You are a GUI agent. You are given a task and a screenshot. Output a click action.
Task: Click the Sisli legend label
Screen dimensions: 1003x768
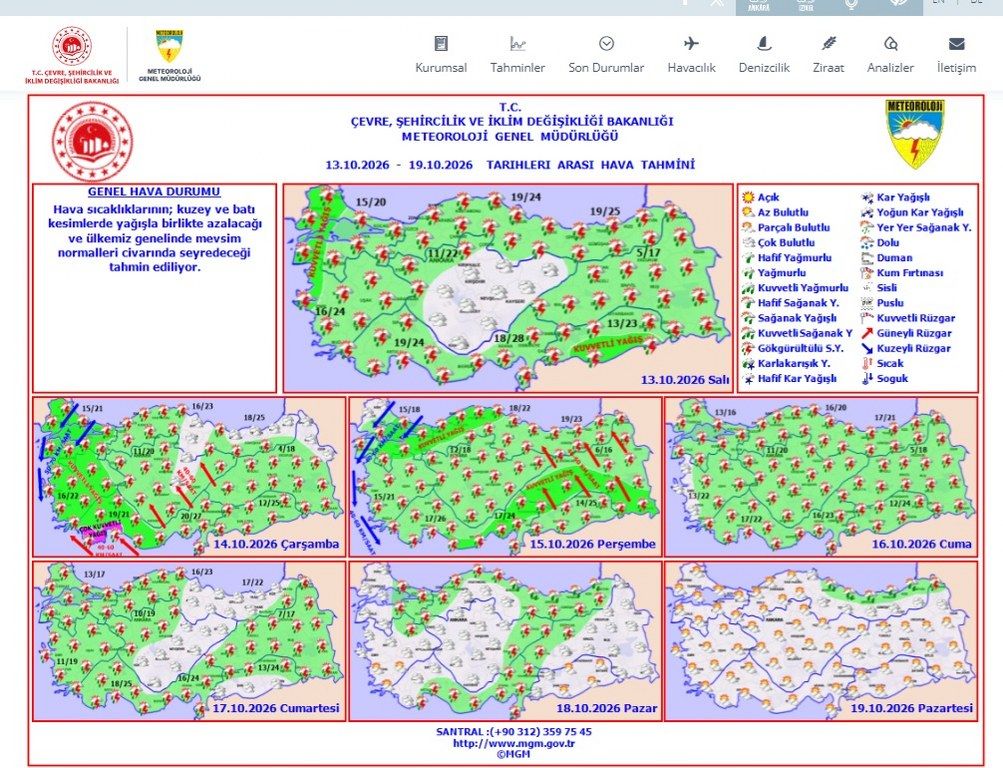pyautogui.click(x=887, y=288)
